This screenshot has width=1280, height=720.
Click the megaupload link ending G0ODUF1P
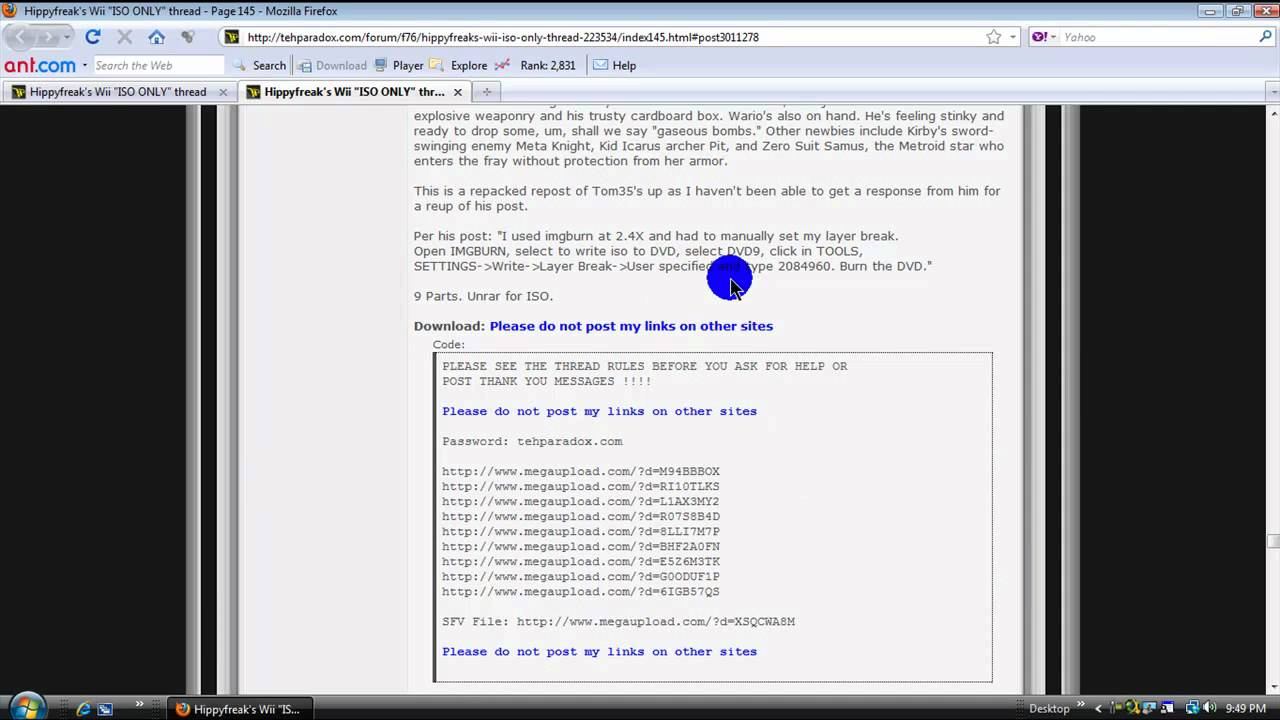(x=581, y=576)
